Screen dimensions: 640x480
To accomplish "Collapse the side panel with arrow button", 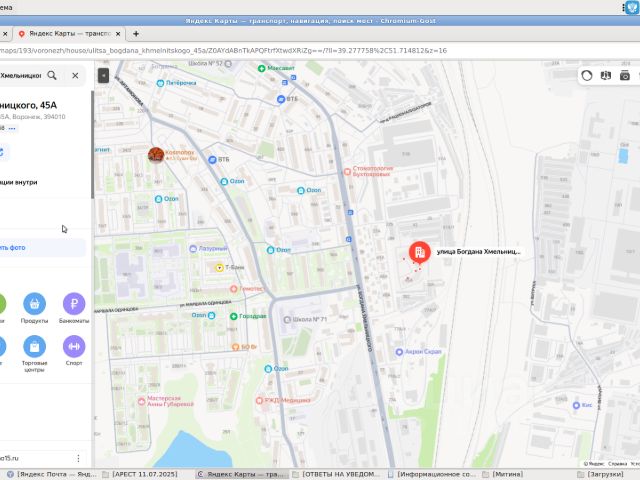I will [x=104, y=76].
